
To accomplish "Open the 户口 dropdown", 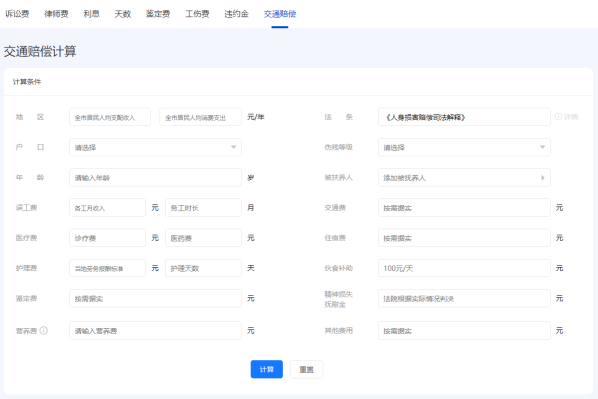I will (155, 147).
